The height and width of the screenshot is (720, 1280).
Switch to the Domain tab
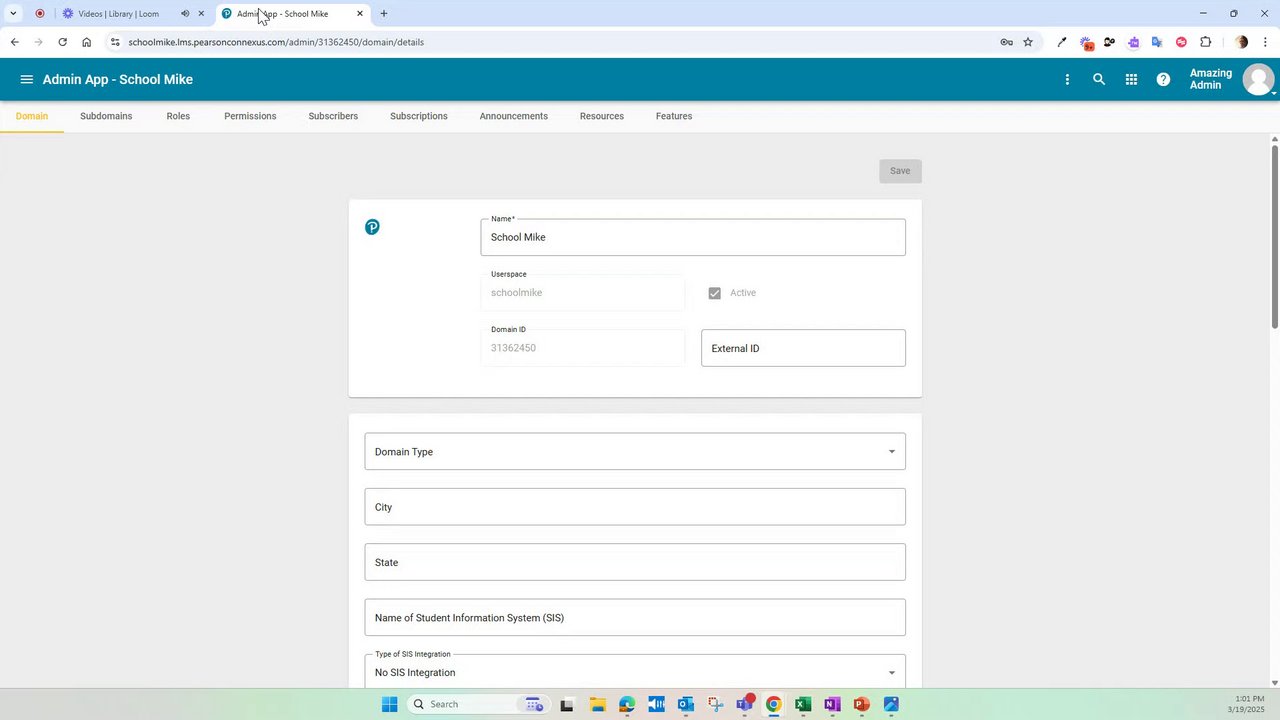pyautogui.click(x=32, y=116)
